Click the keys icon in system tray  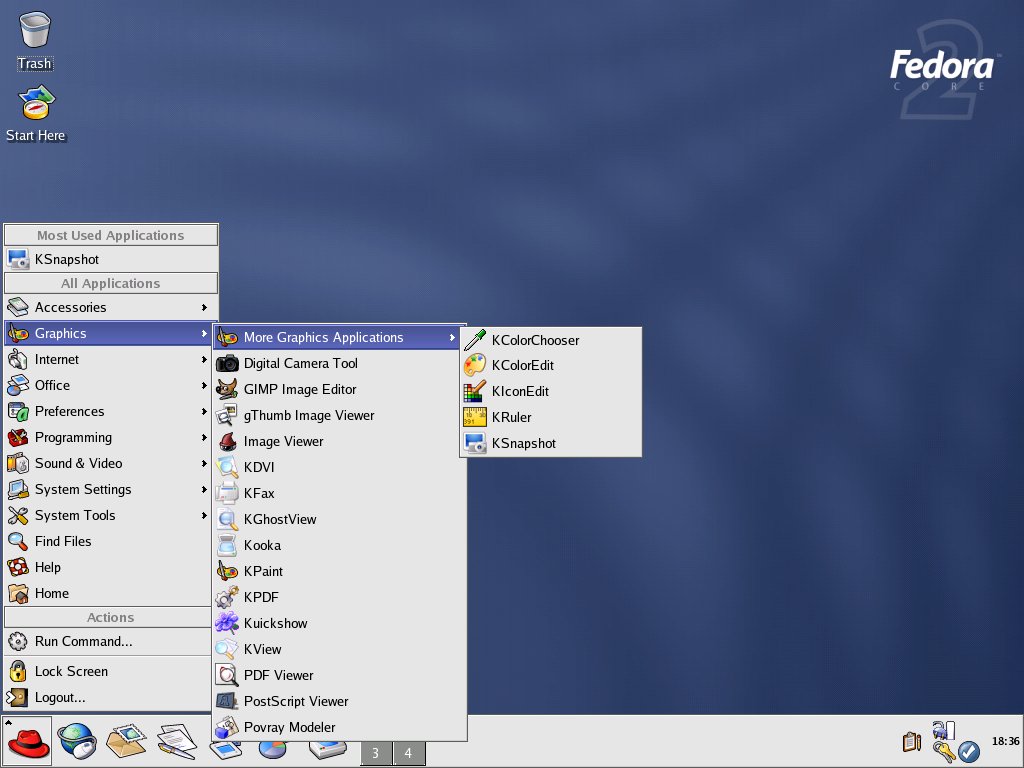(x=943, y=751)
